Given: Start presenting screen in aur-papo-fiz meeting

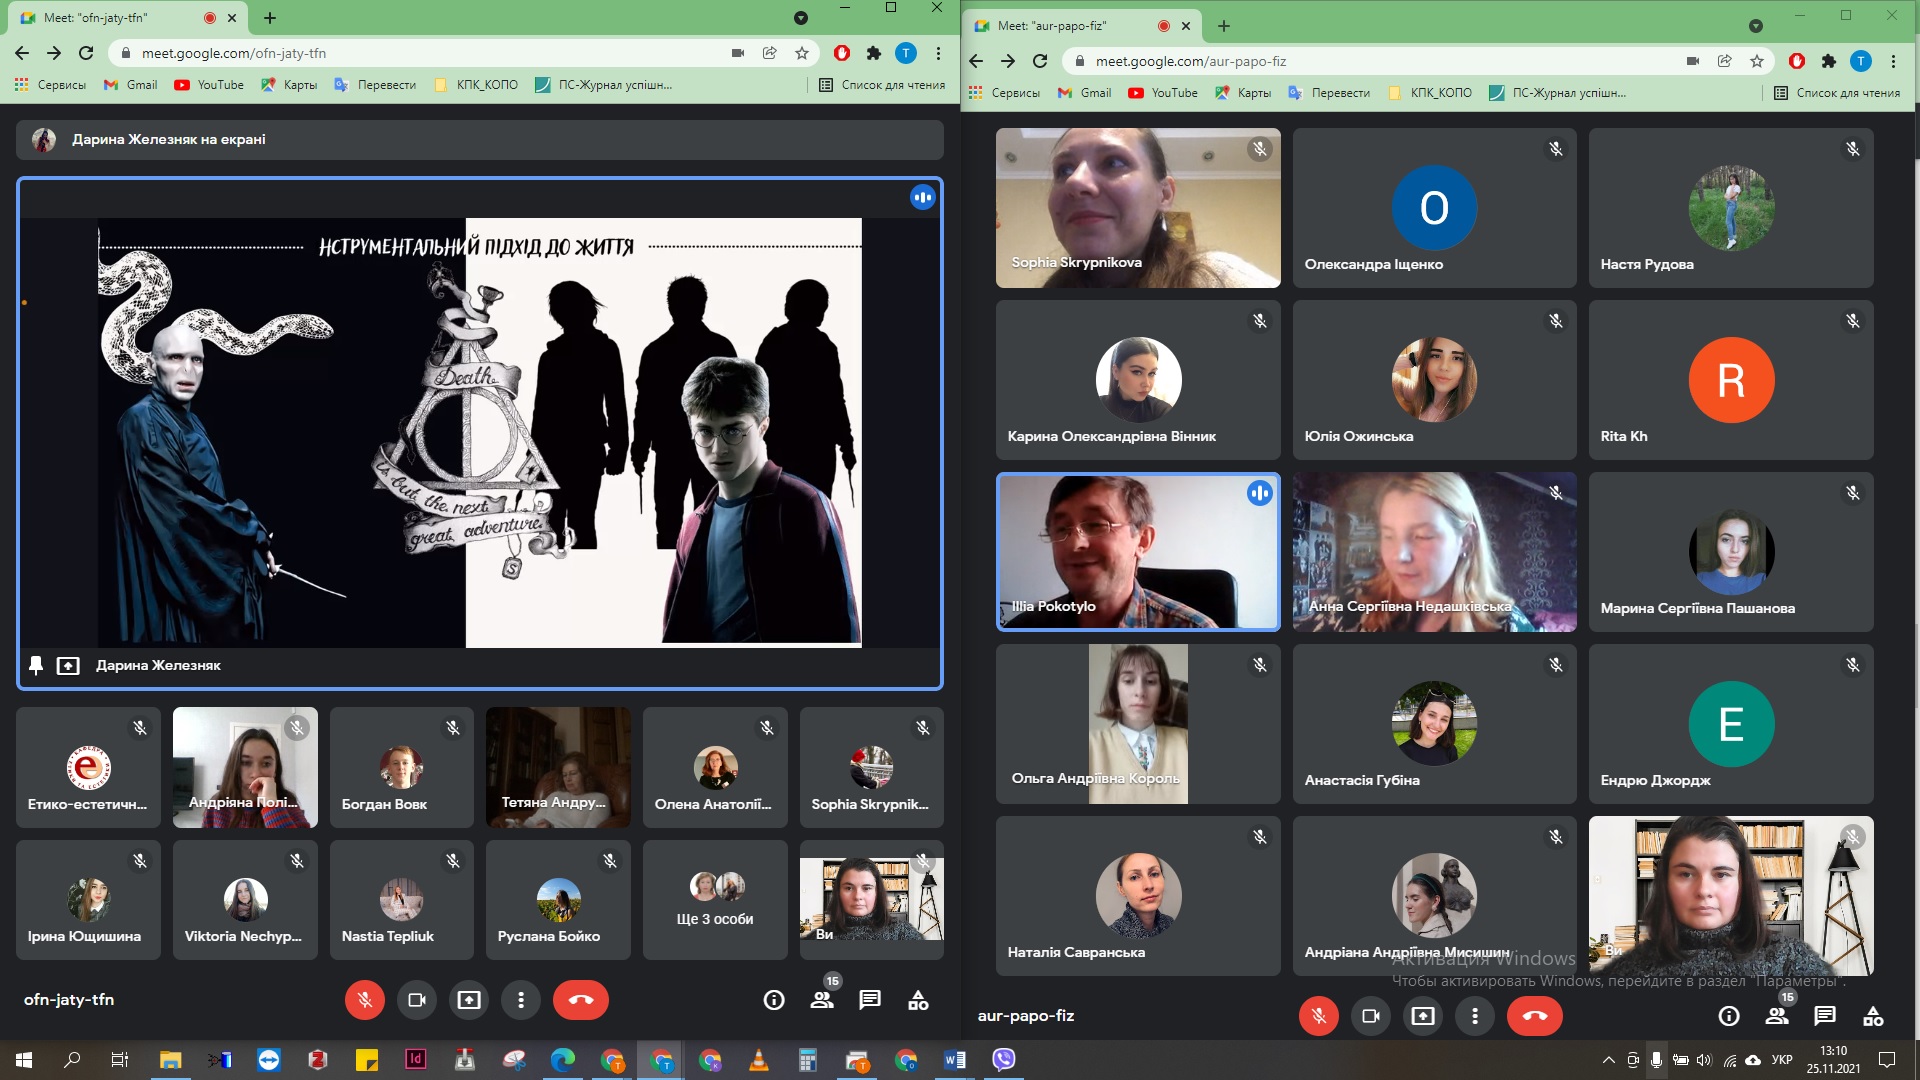Looking at the screenshot, I should point(1423,1016).
